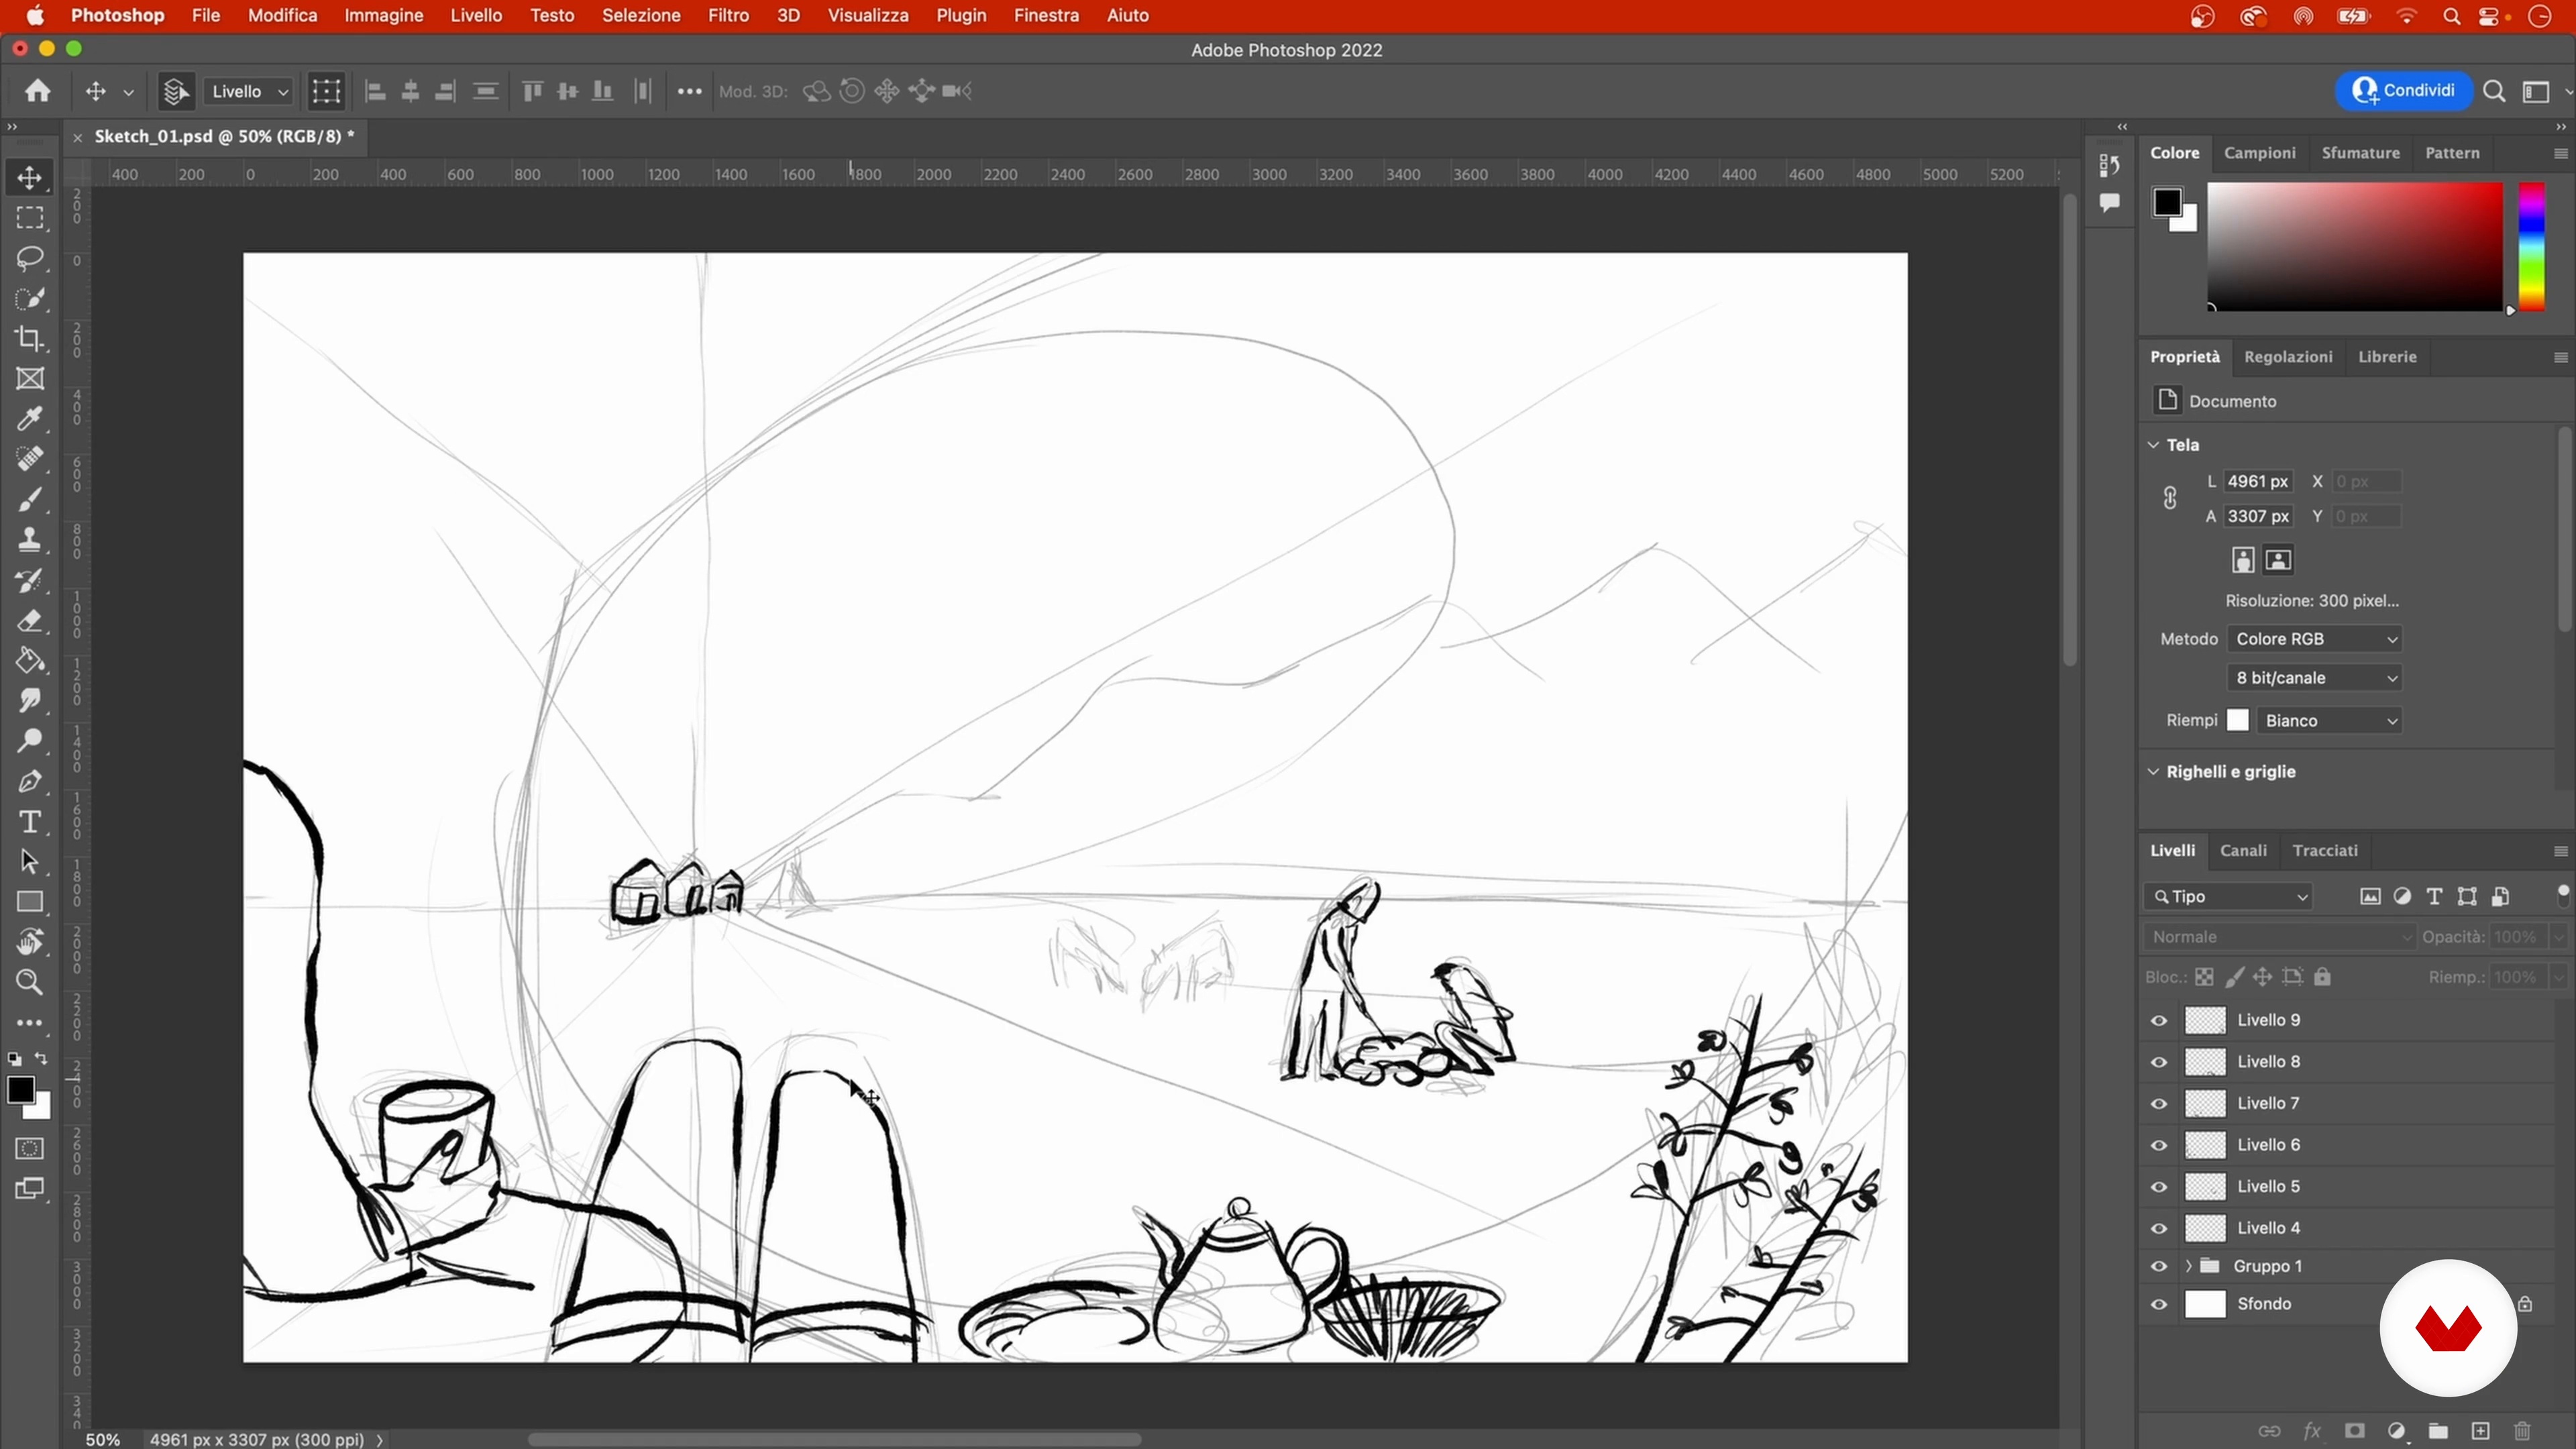This screenshot has width=2576, height=1449.
Task: Select the Move tool in toolbar
Action: point(29,177)
